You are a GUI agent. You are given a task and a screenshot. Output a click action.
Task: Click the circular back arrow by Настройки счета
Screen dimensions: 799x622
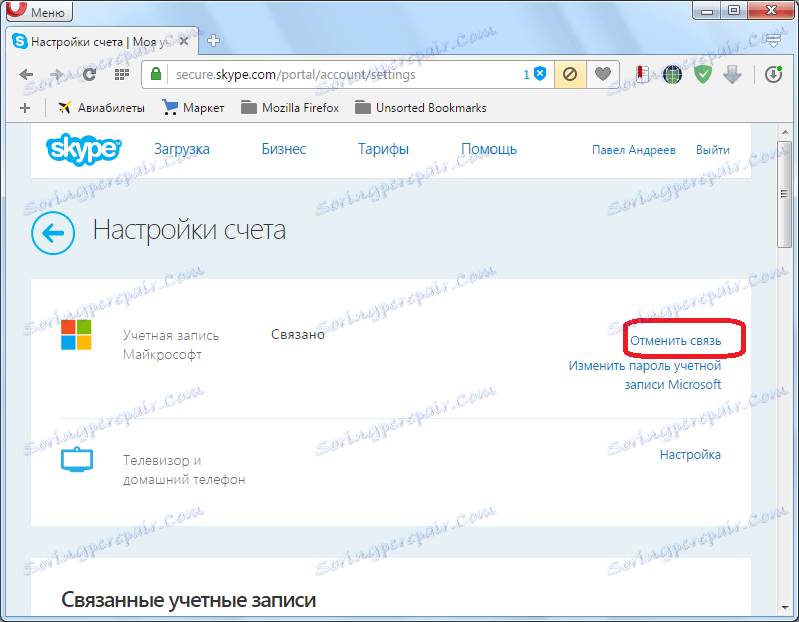click(53, 233)
